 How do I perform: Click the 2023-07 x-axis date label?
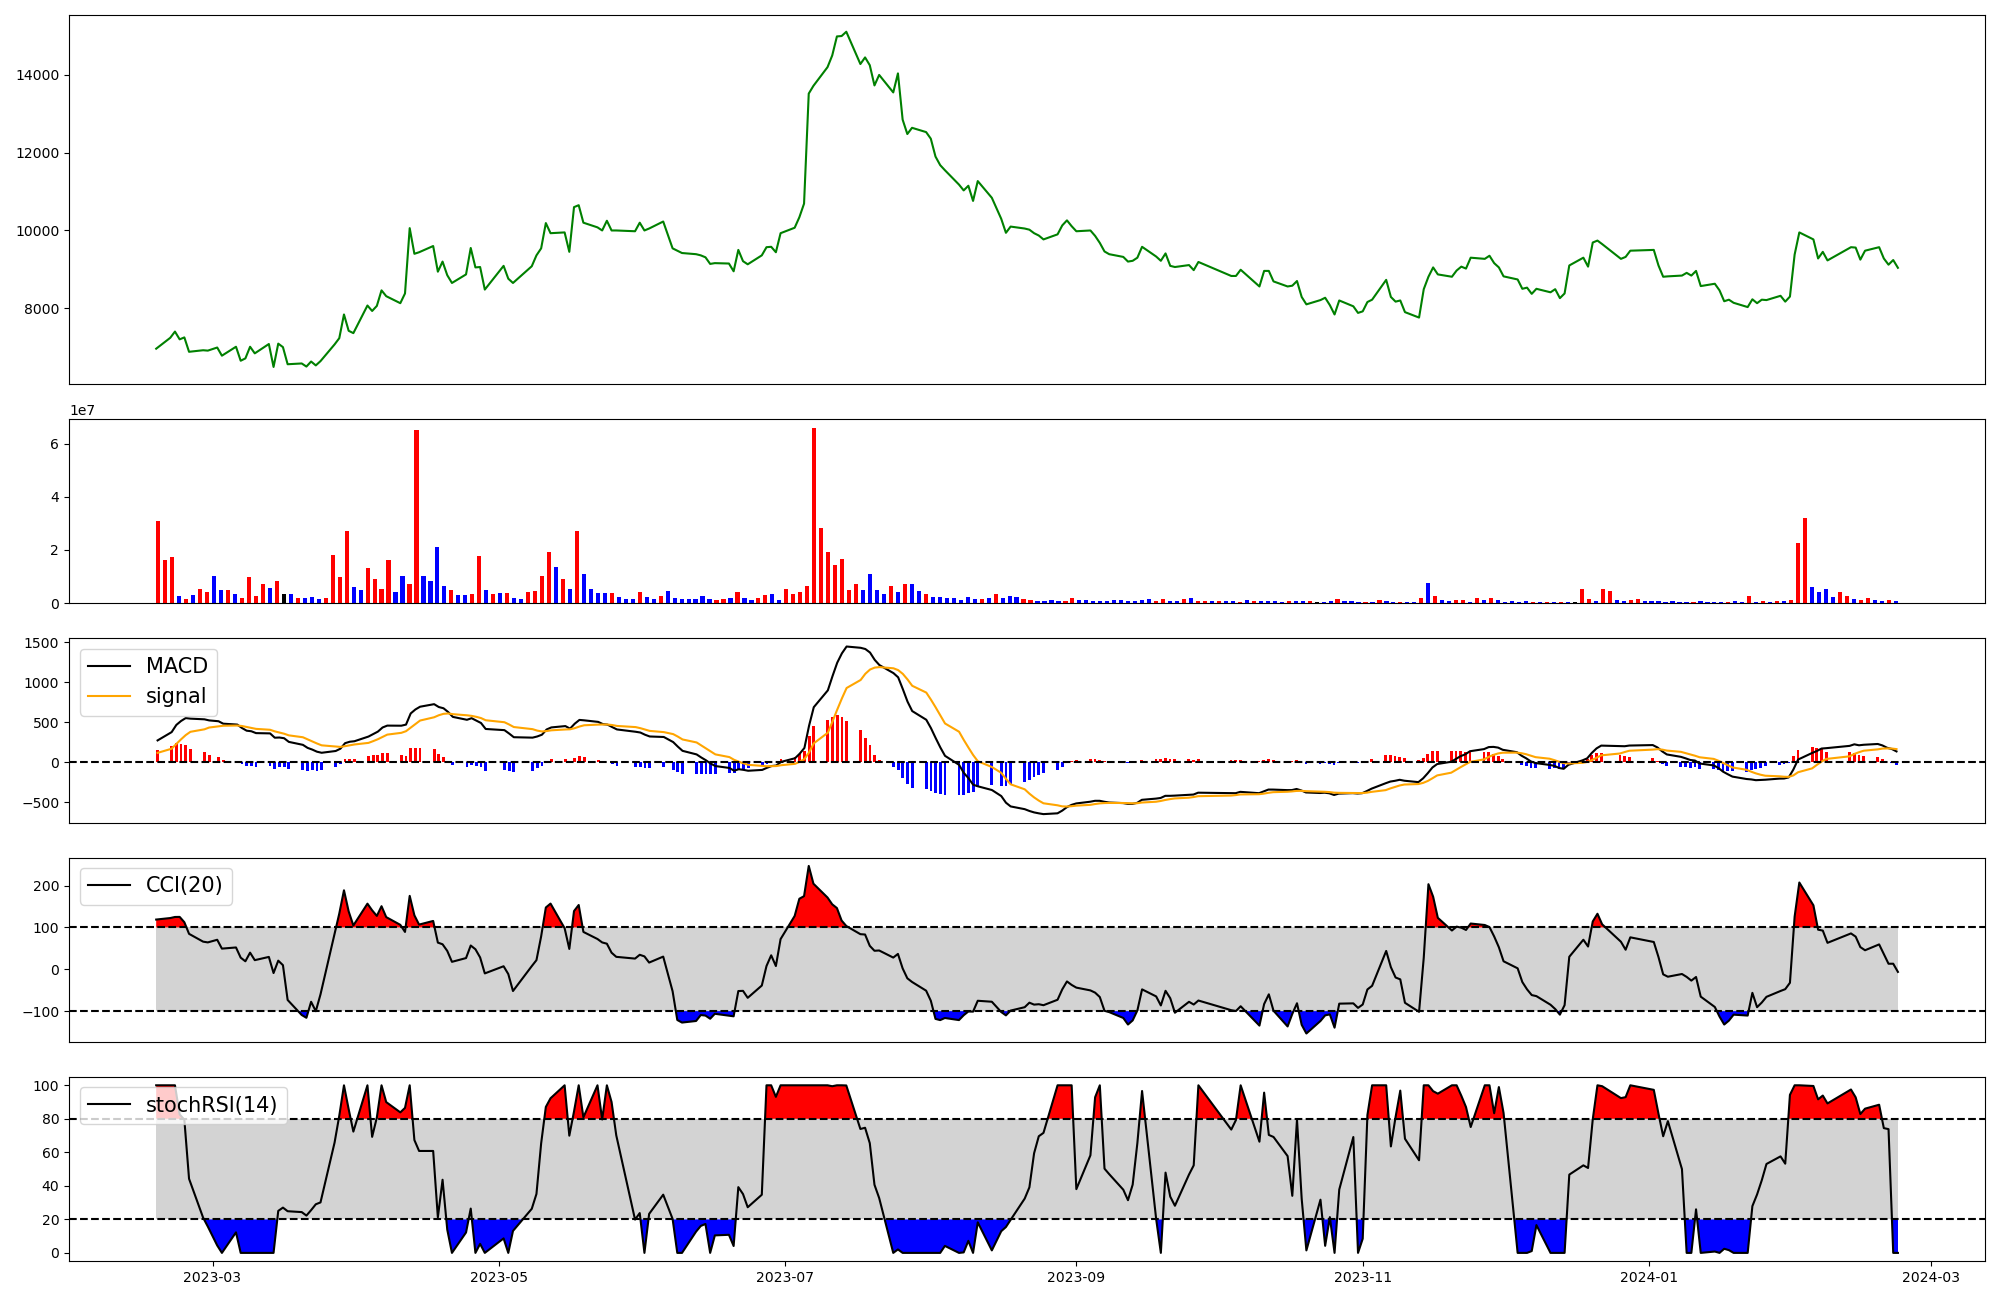tap(785, 1277)
